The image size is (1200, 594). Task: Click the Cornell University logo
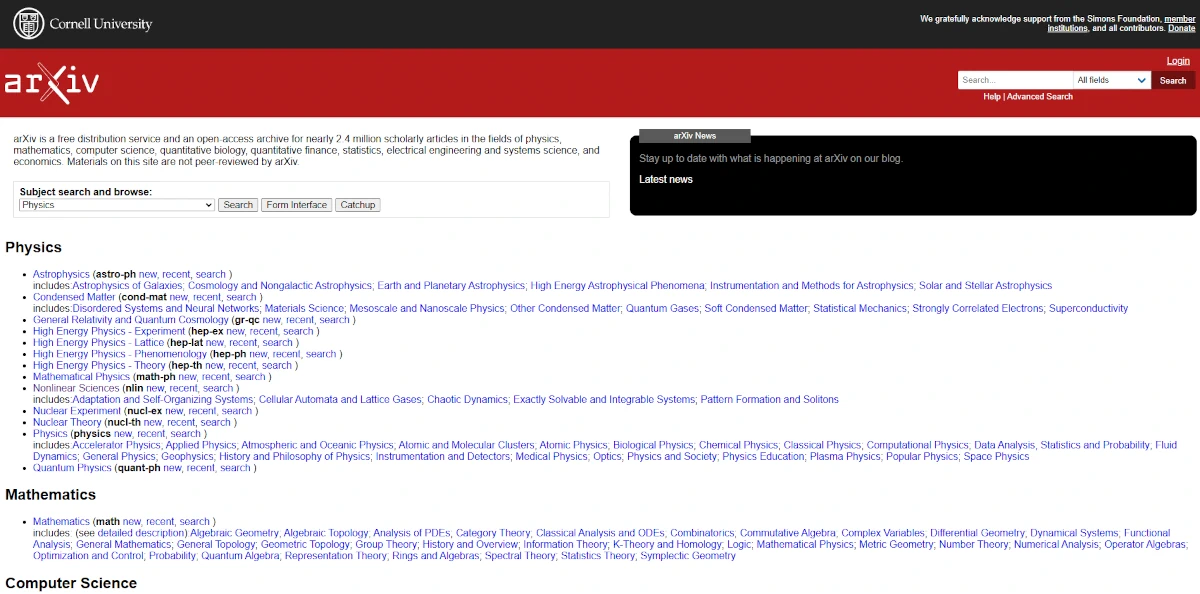pos(82,23)
